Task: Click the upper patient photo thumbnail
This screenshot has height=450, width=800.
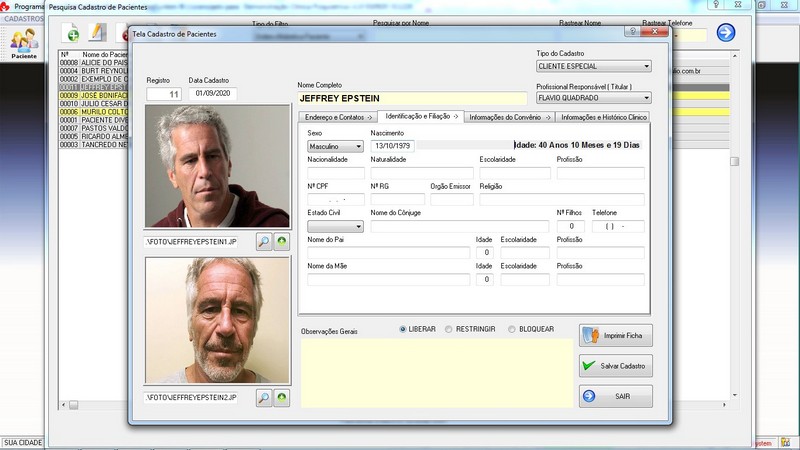Action: tap(217, 166)
